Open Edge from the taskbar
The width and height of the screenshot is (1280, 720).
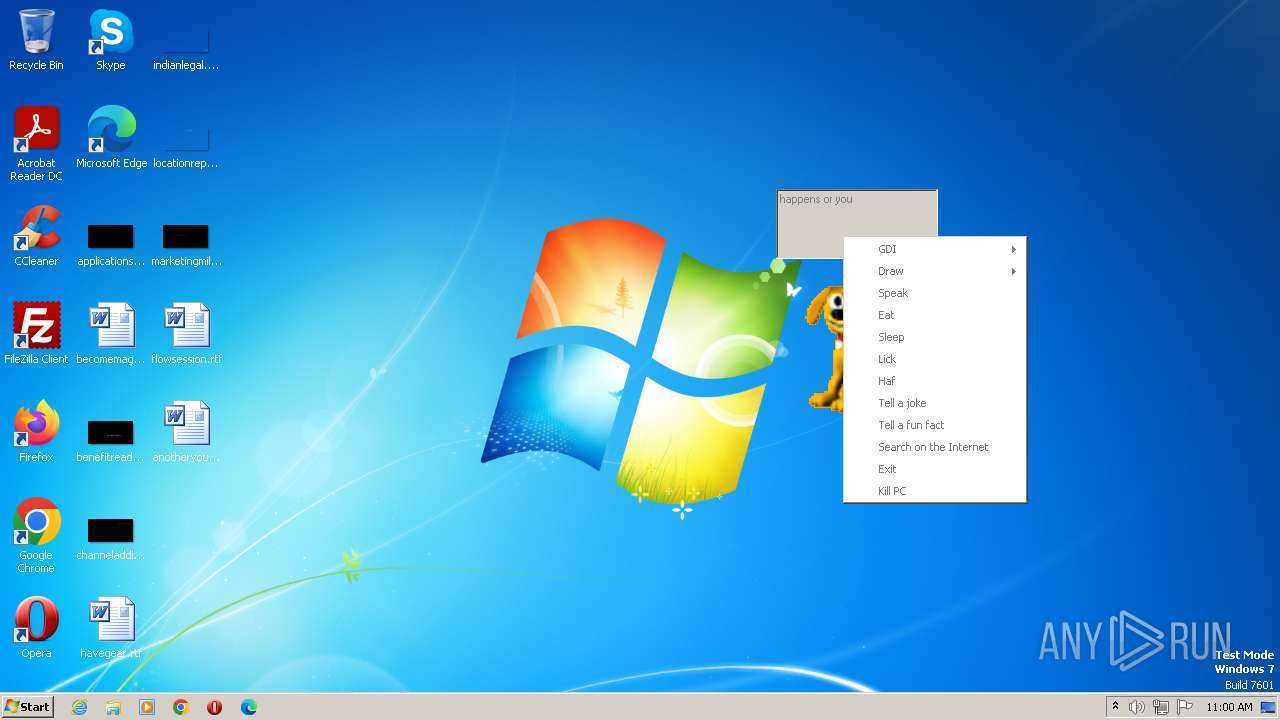pos(249,707)
